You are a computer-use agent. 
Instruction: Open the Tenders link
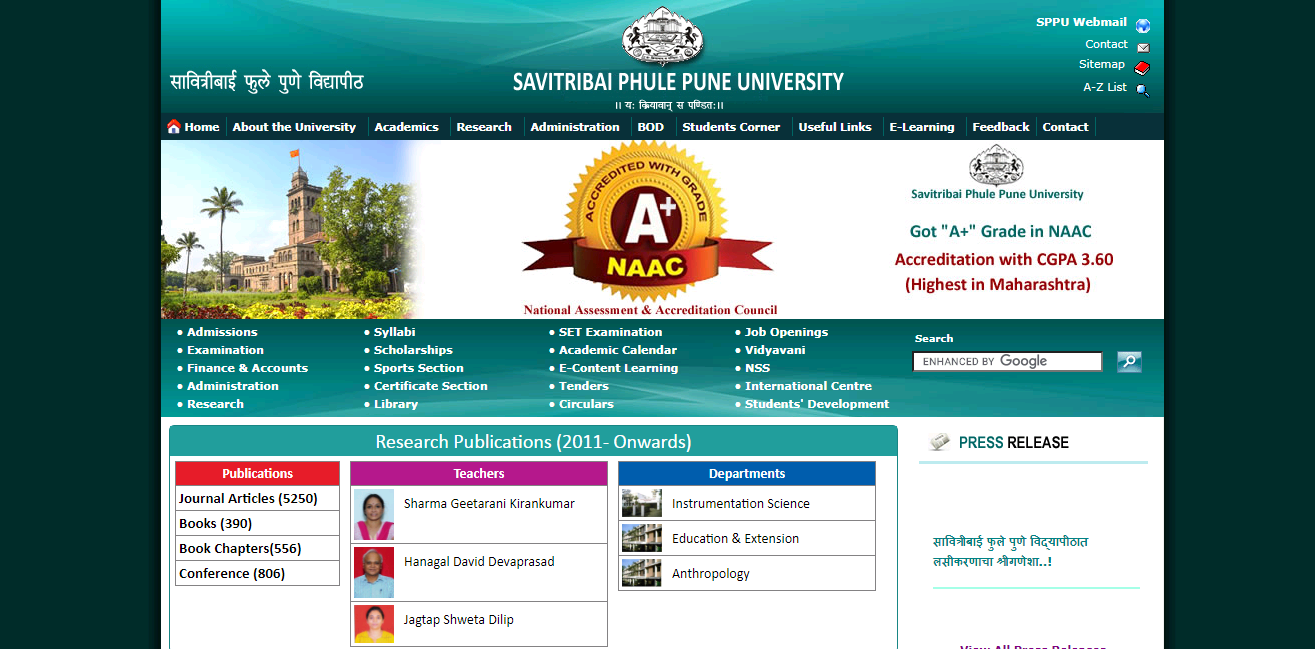coord(584,386)
